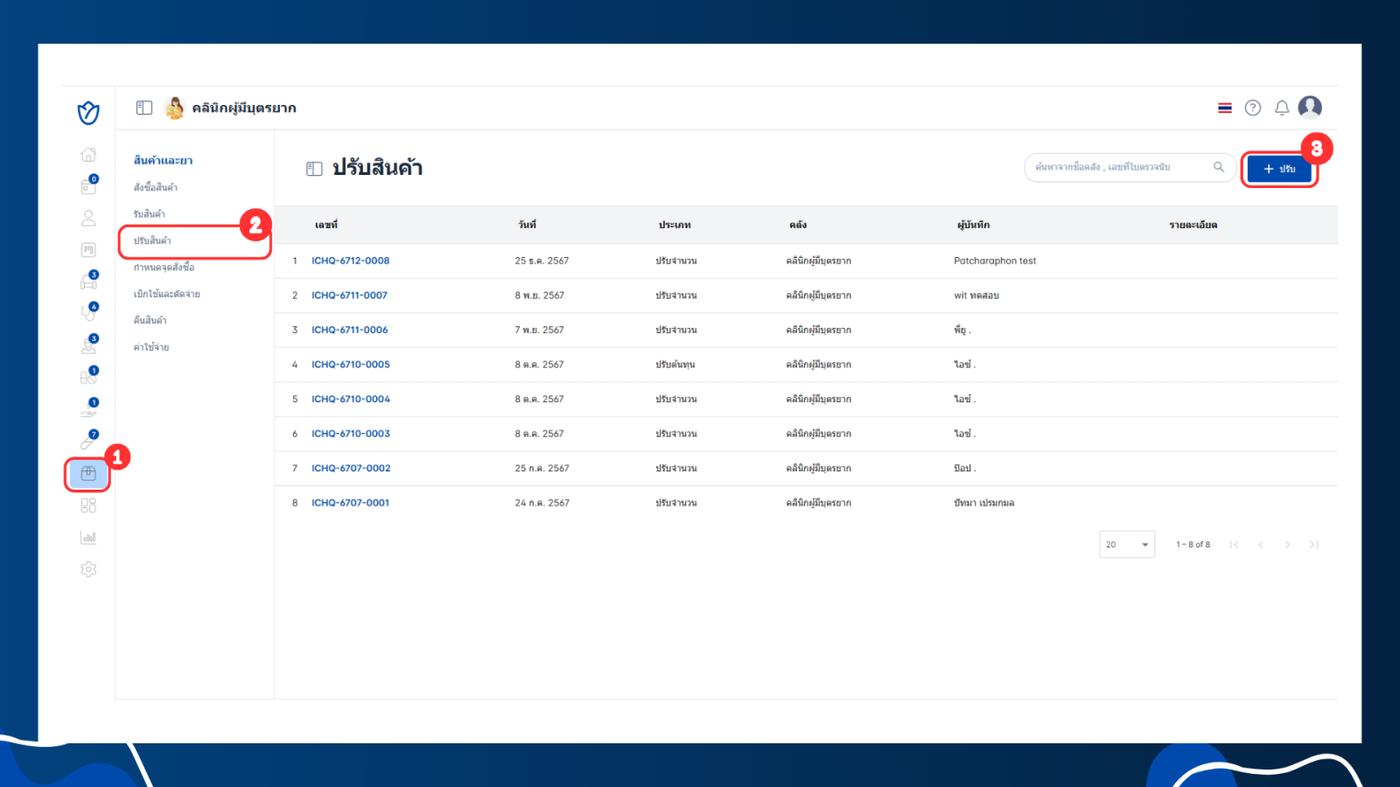The width and height of the screenshot is (1400, 787).
Task: Select the highlighted inventory box icon
Action: point(88,473)
